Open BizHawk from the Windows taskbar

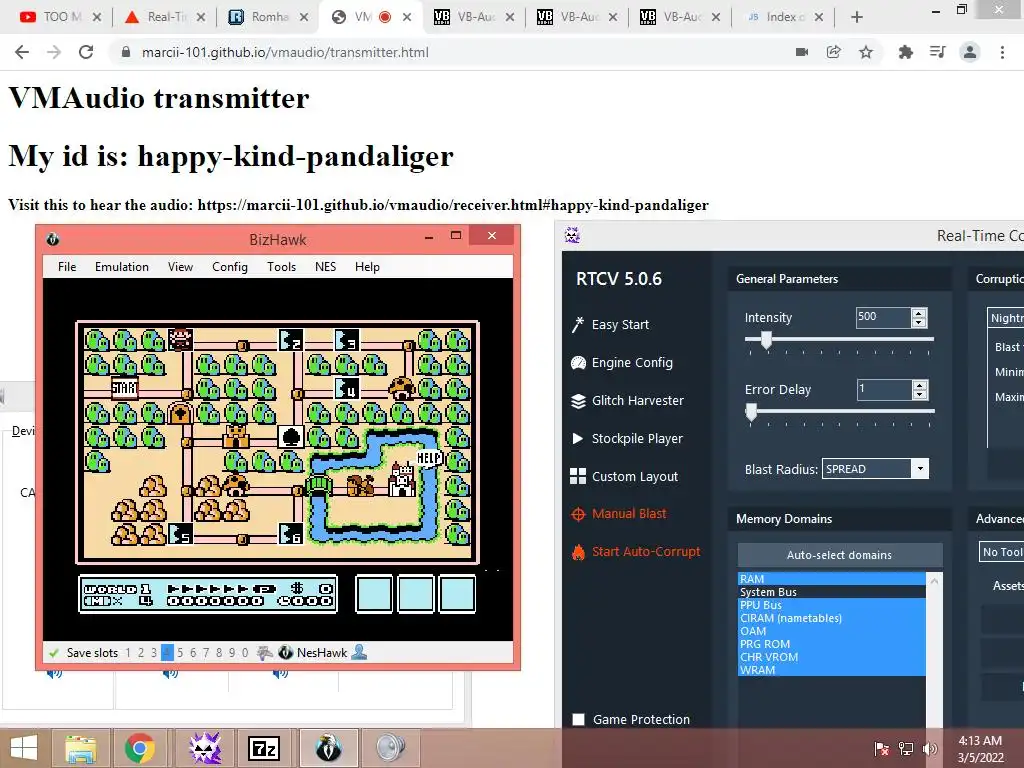click(328, 748)
